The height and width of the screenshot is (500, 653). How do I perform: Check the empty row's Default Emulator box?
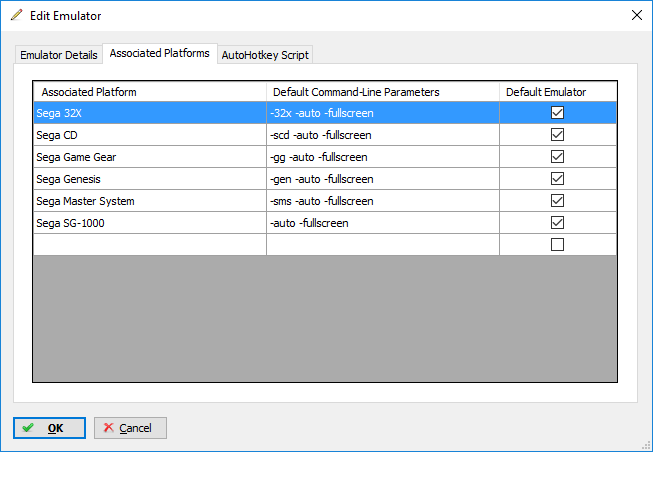[557, 244]
